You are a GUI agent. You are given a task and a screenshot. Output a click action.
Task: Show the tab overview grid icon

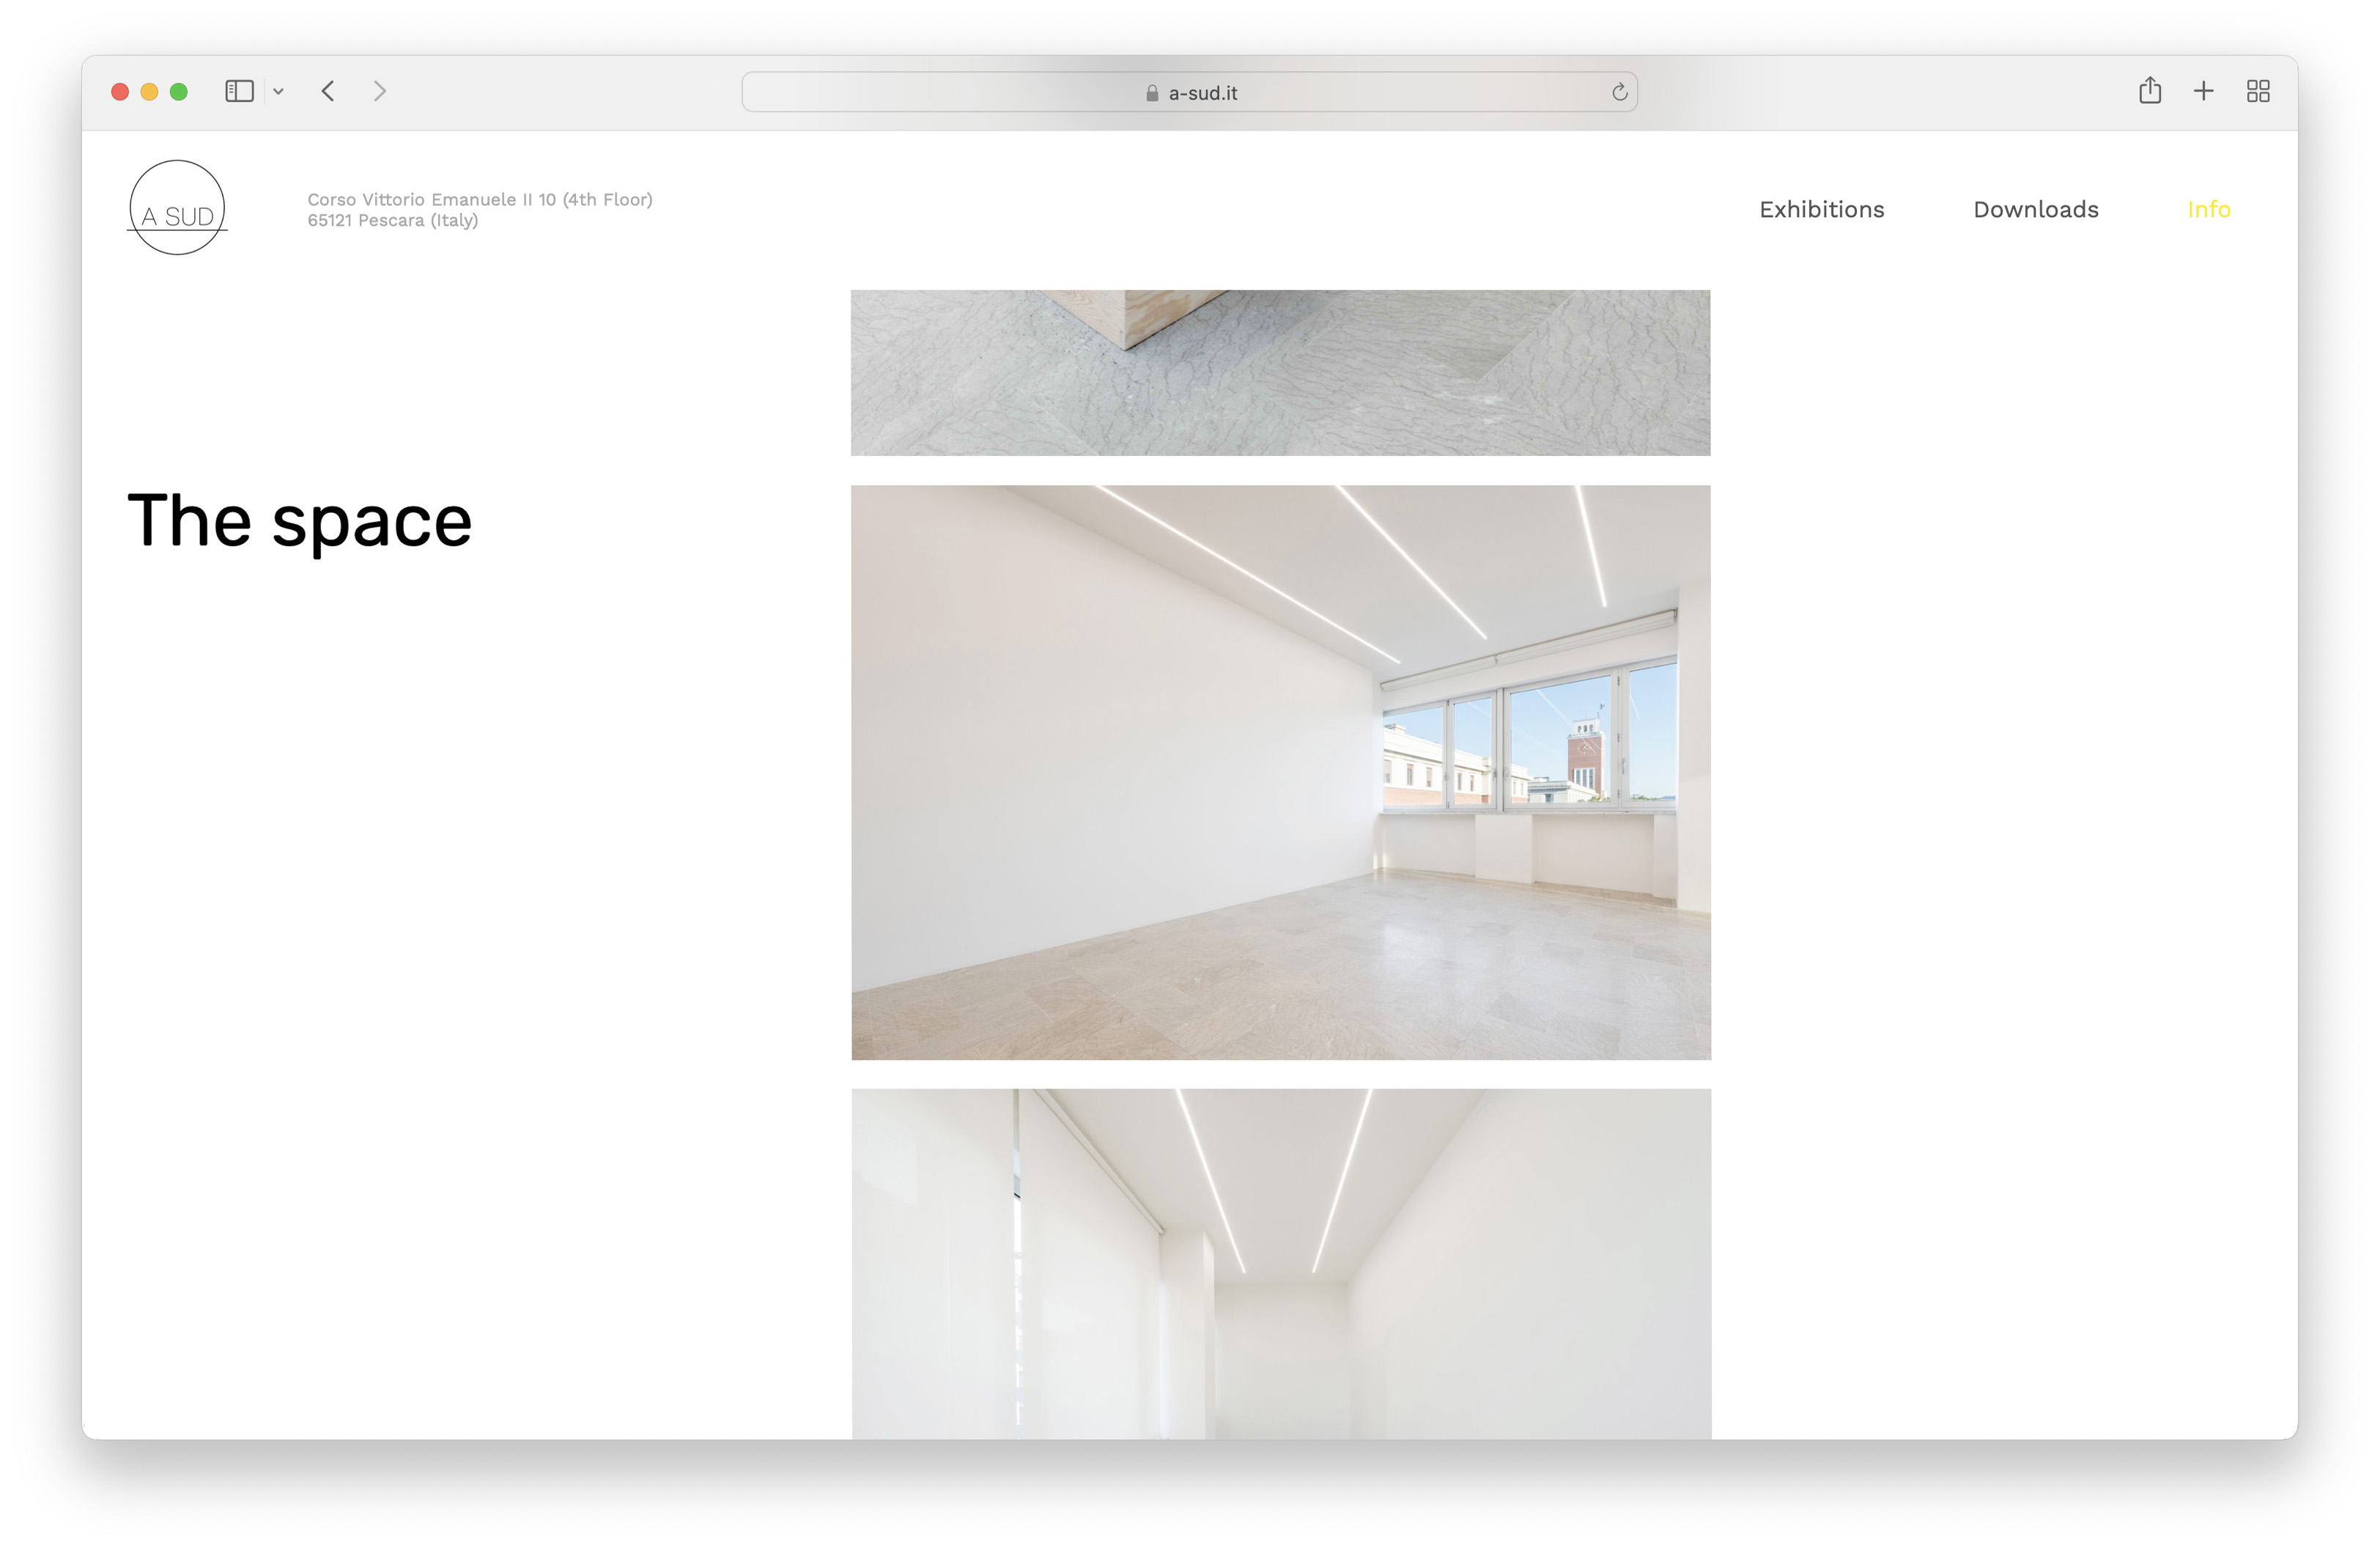tap(2258, 91)
